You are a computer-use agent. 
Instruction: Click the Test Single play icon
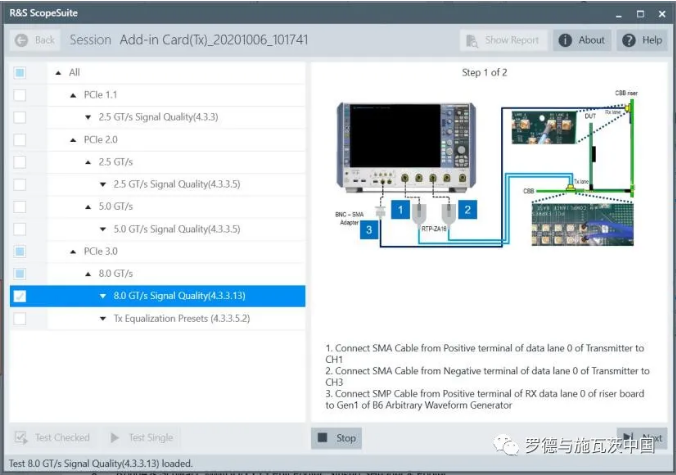(x=114, y=438)
